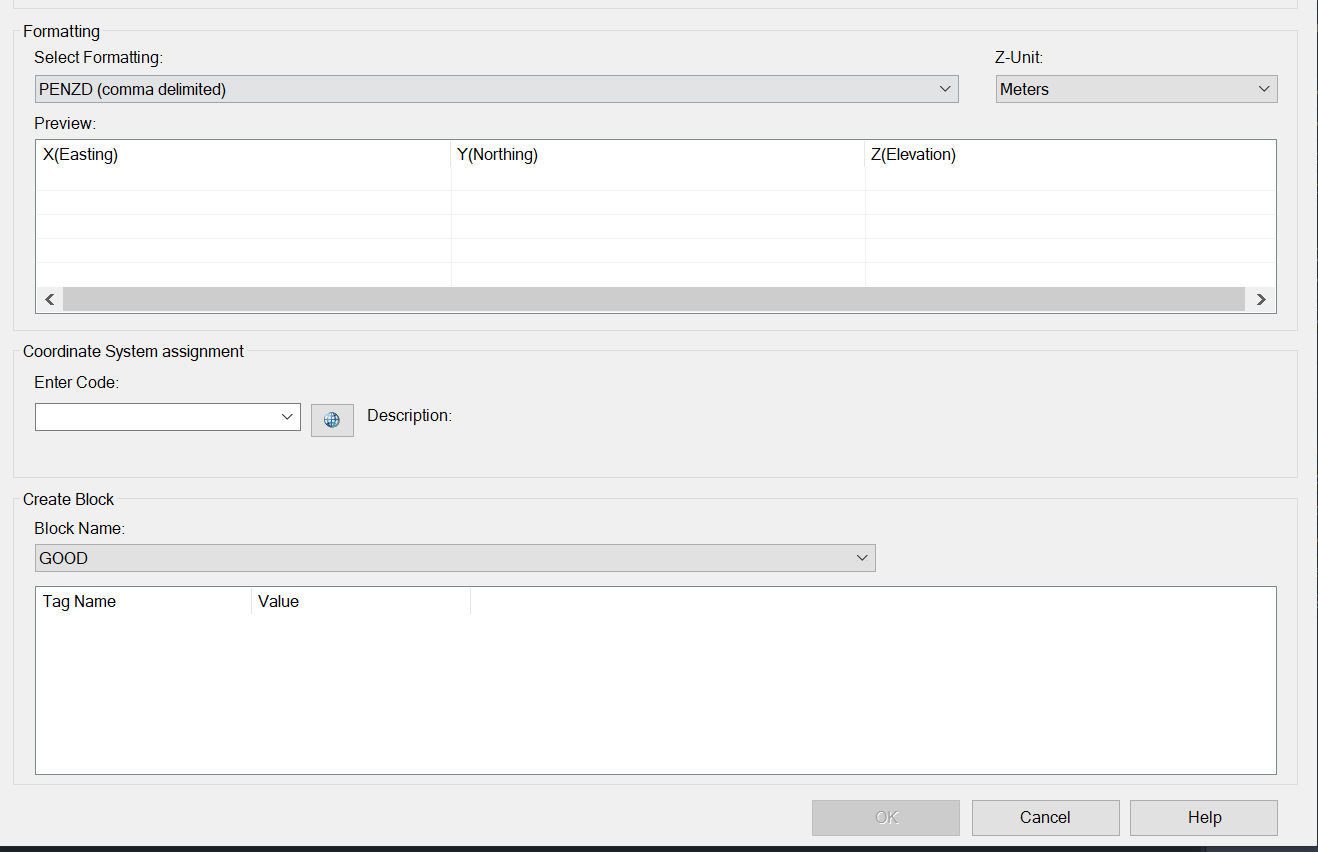The image size is (1318, 852).
Task: Expand the Enter Code combo box
Action: tap(289, 417)
